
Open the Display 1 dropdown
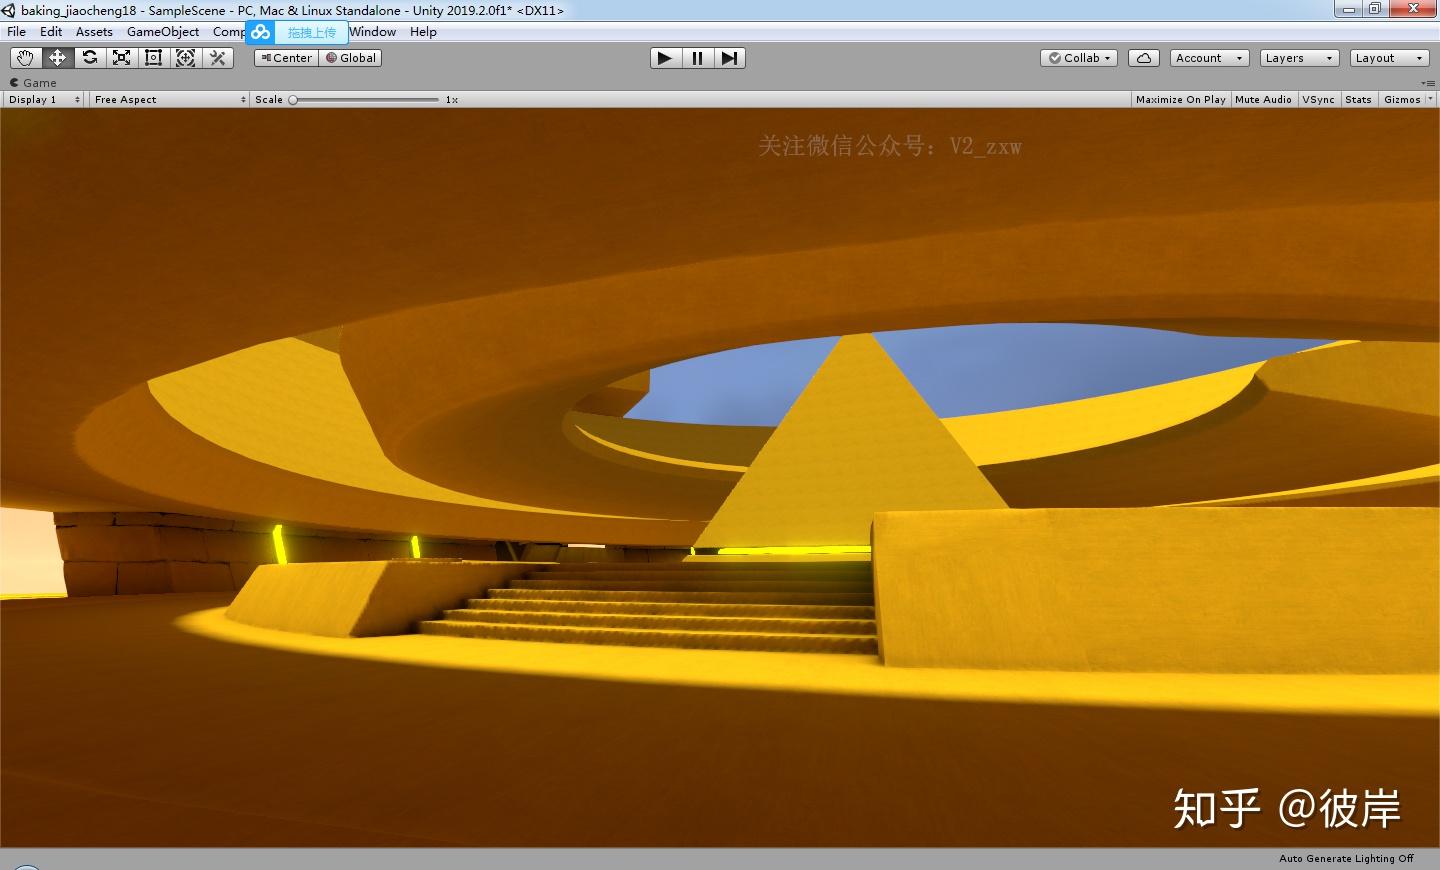pos(44,99)
